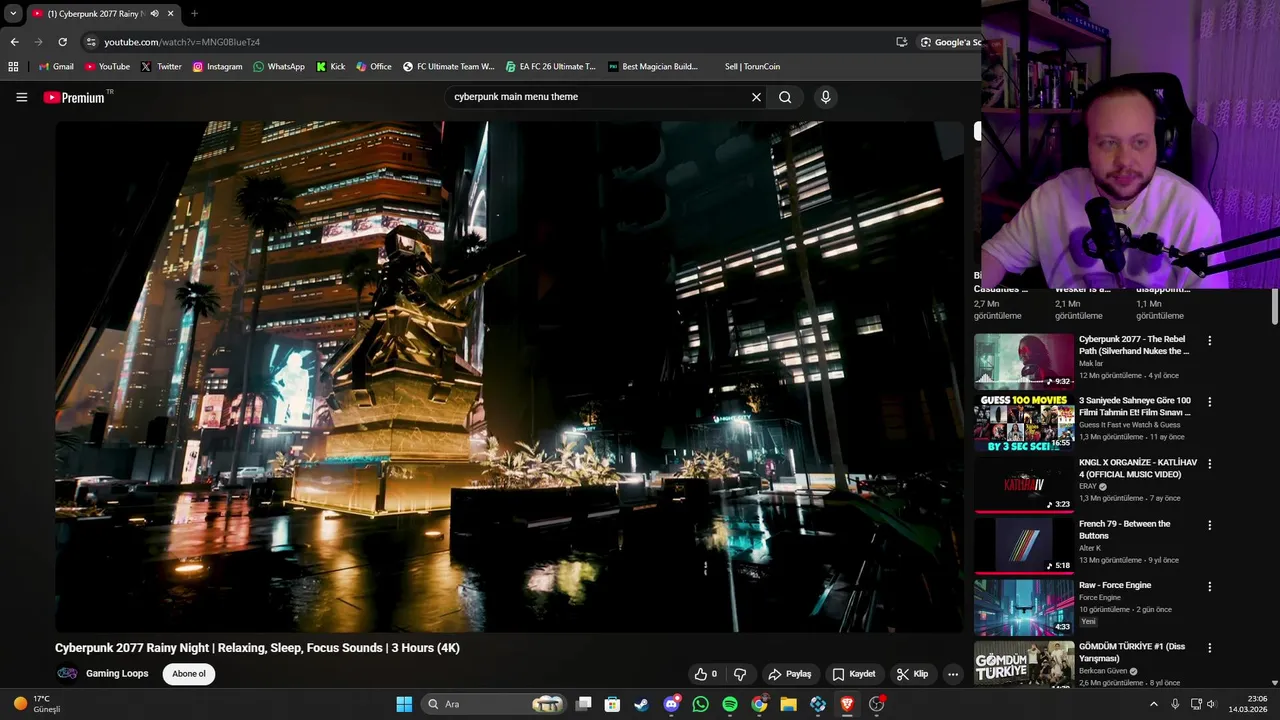Image resolution: width=1280 pixels, height=720 pixels.
Task: Open KNGL X ORGANİZE - KATLİHAV 4 title
Action: (x=1138, y=469)
